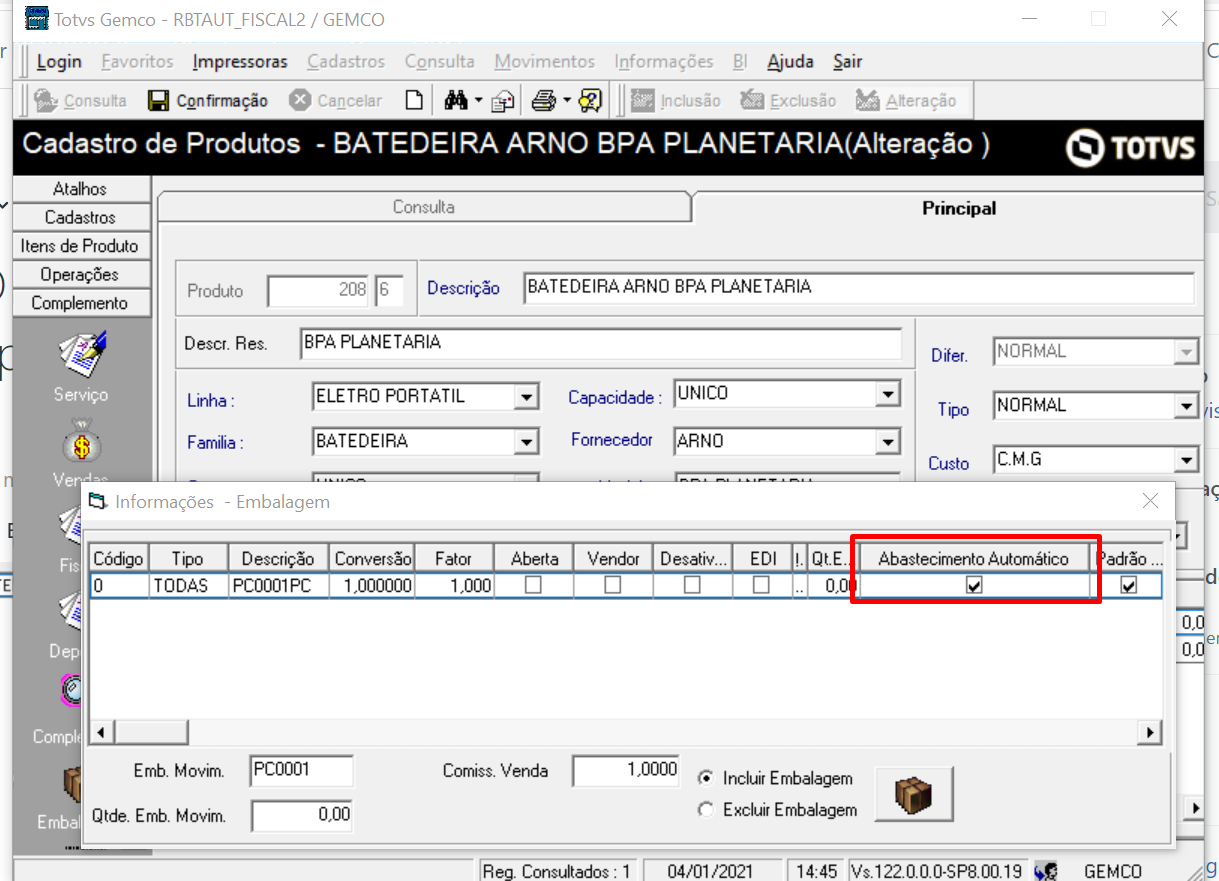Toggle the Aberta checkbox in row 0
Viewport: 1219px width, 881px height.
tap(533, 586)
